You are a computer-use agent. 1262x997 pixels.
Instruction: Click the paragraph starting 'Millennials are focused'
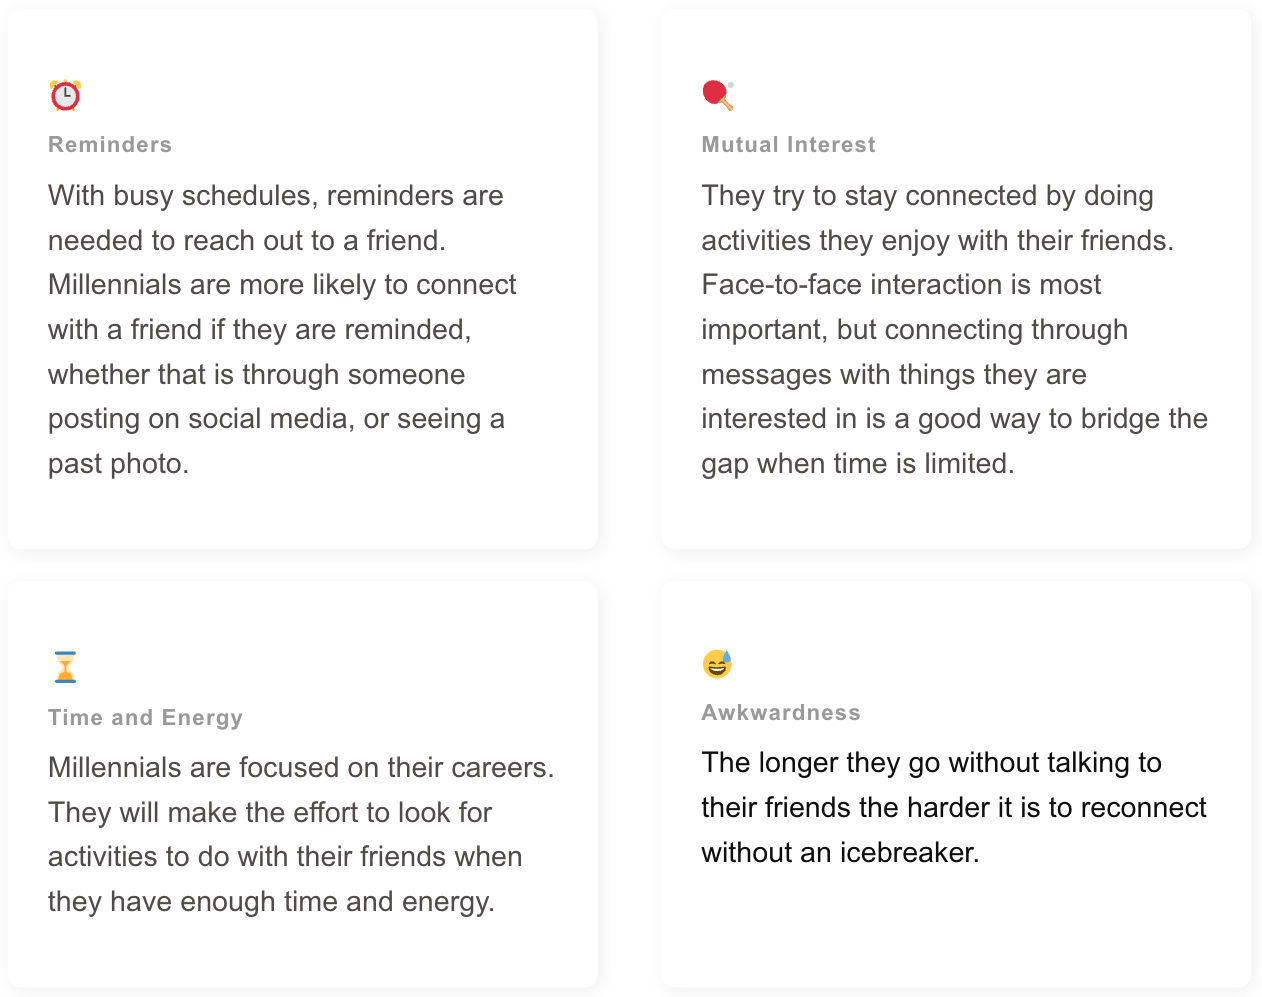coord(301,834)
